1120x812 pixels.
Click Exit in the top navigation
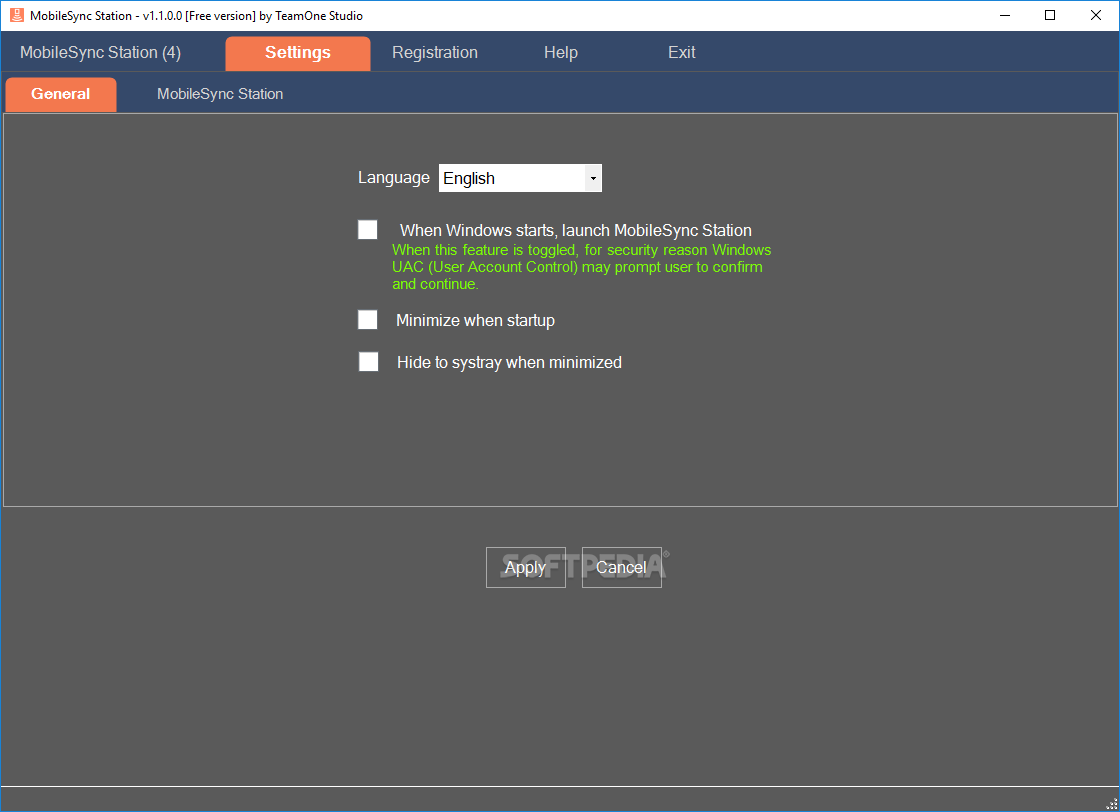click(x=681, y=53)
